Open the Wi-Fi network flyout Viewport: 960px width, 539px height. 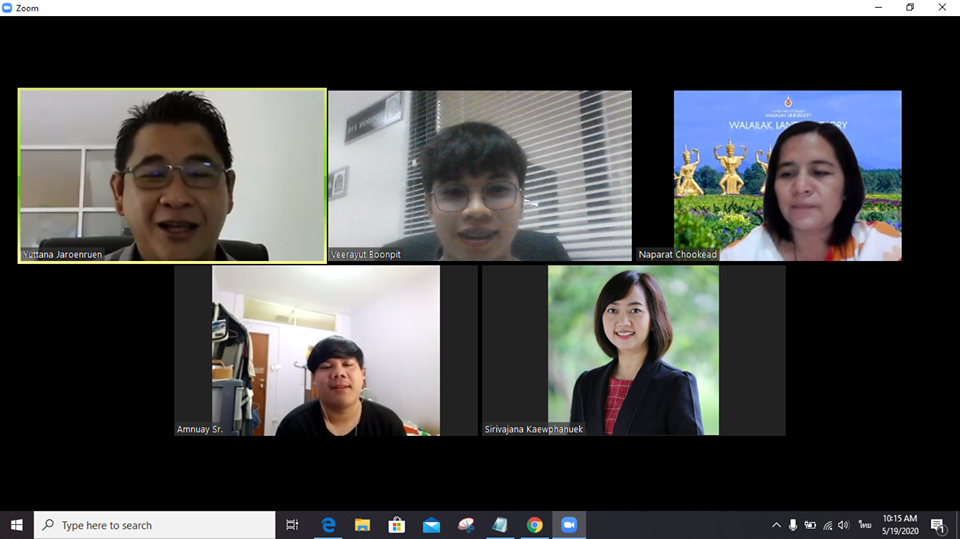click(x=827, y=525)
